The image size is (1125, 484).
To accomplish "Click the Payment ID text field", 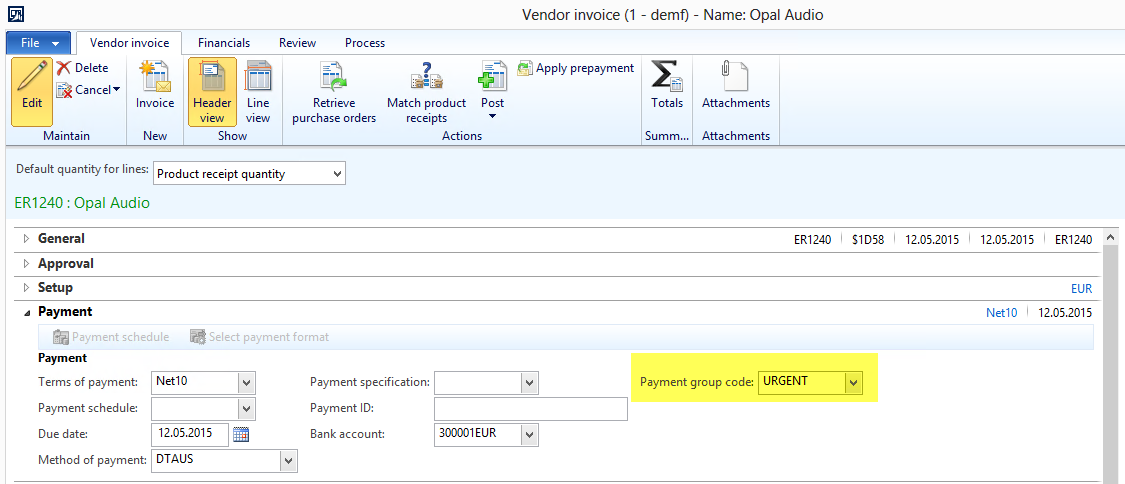I will point(530,409).
